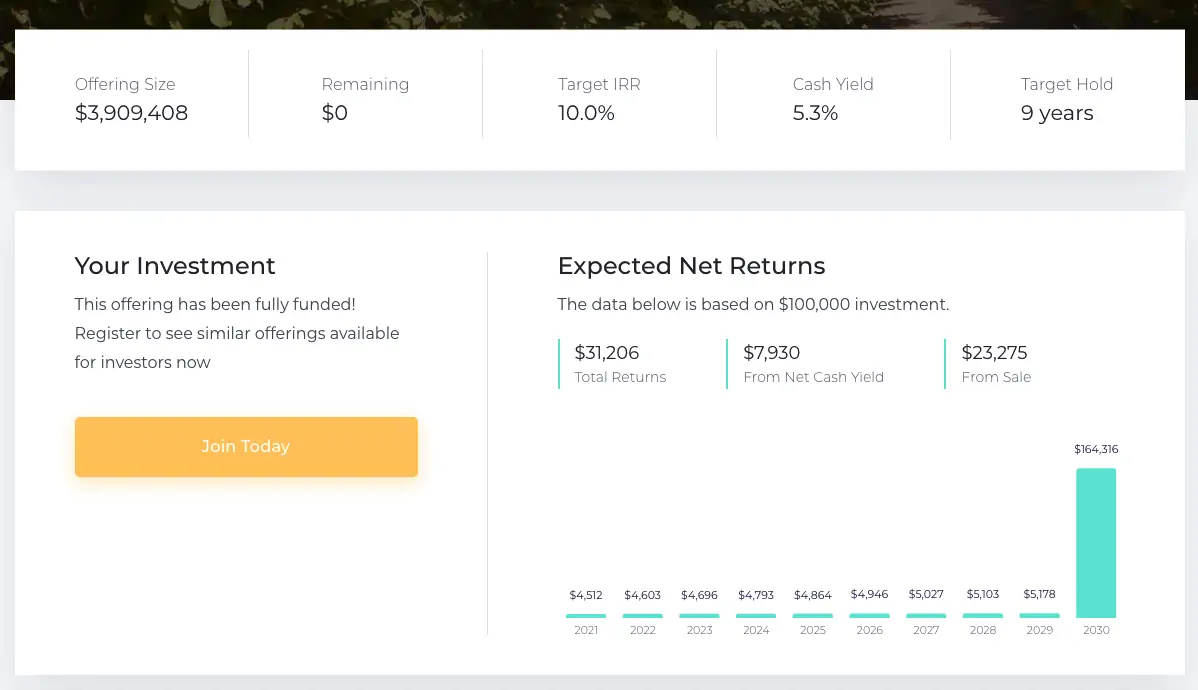Select the 2023 year label under the chart

pyautogui.click(x=699, y=630)
